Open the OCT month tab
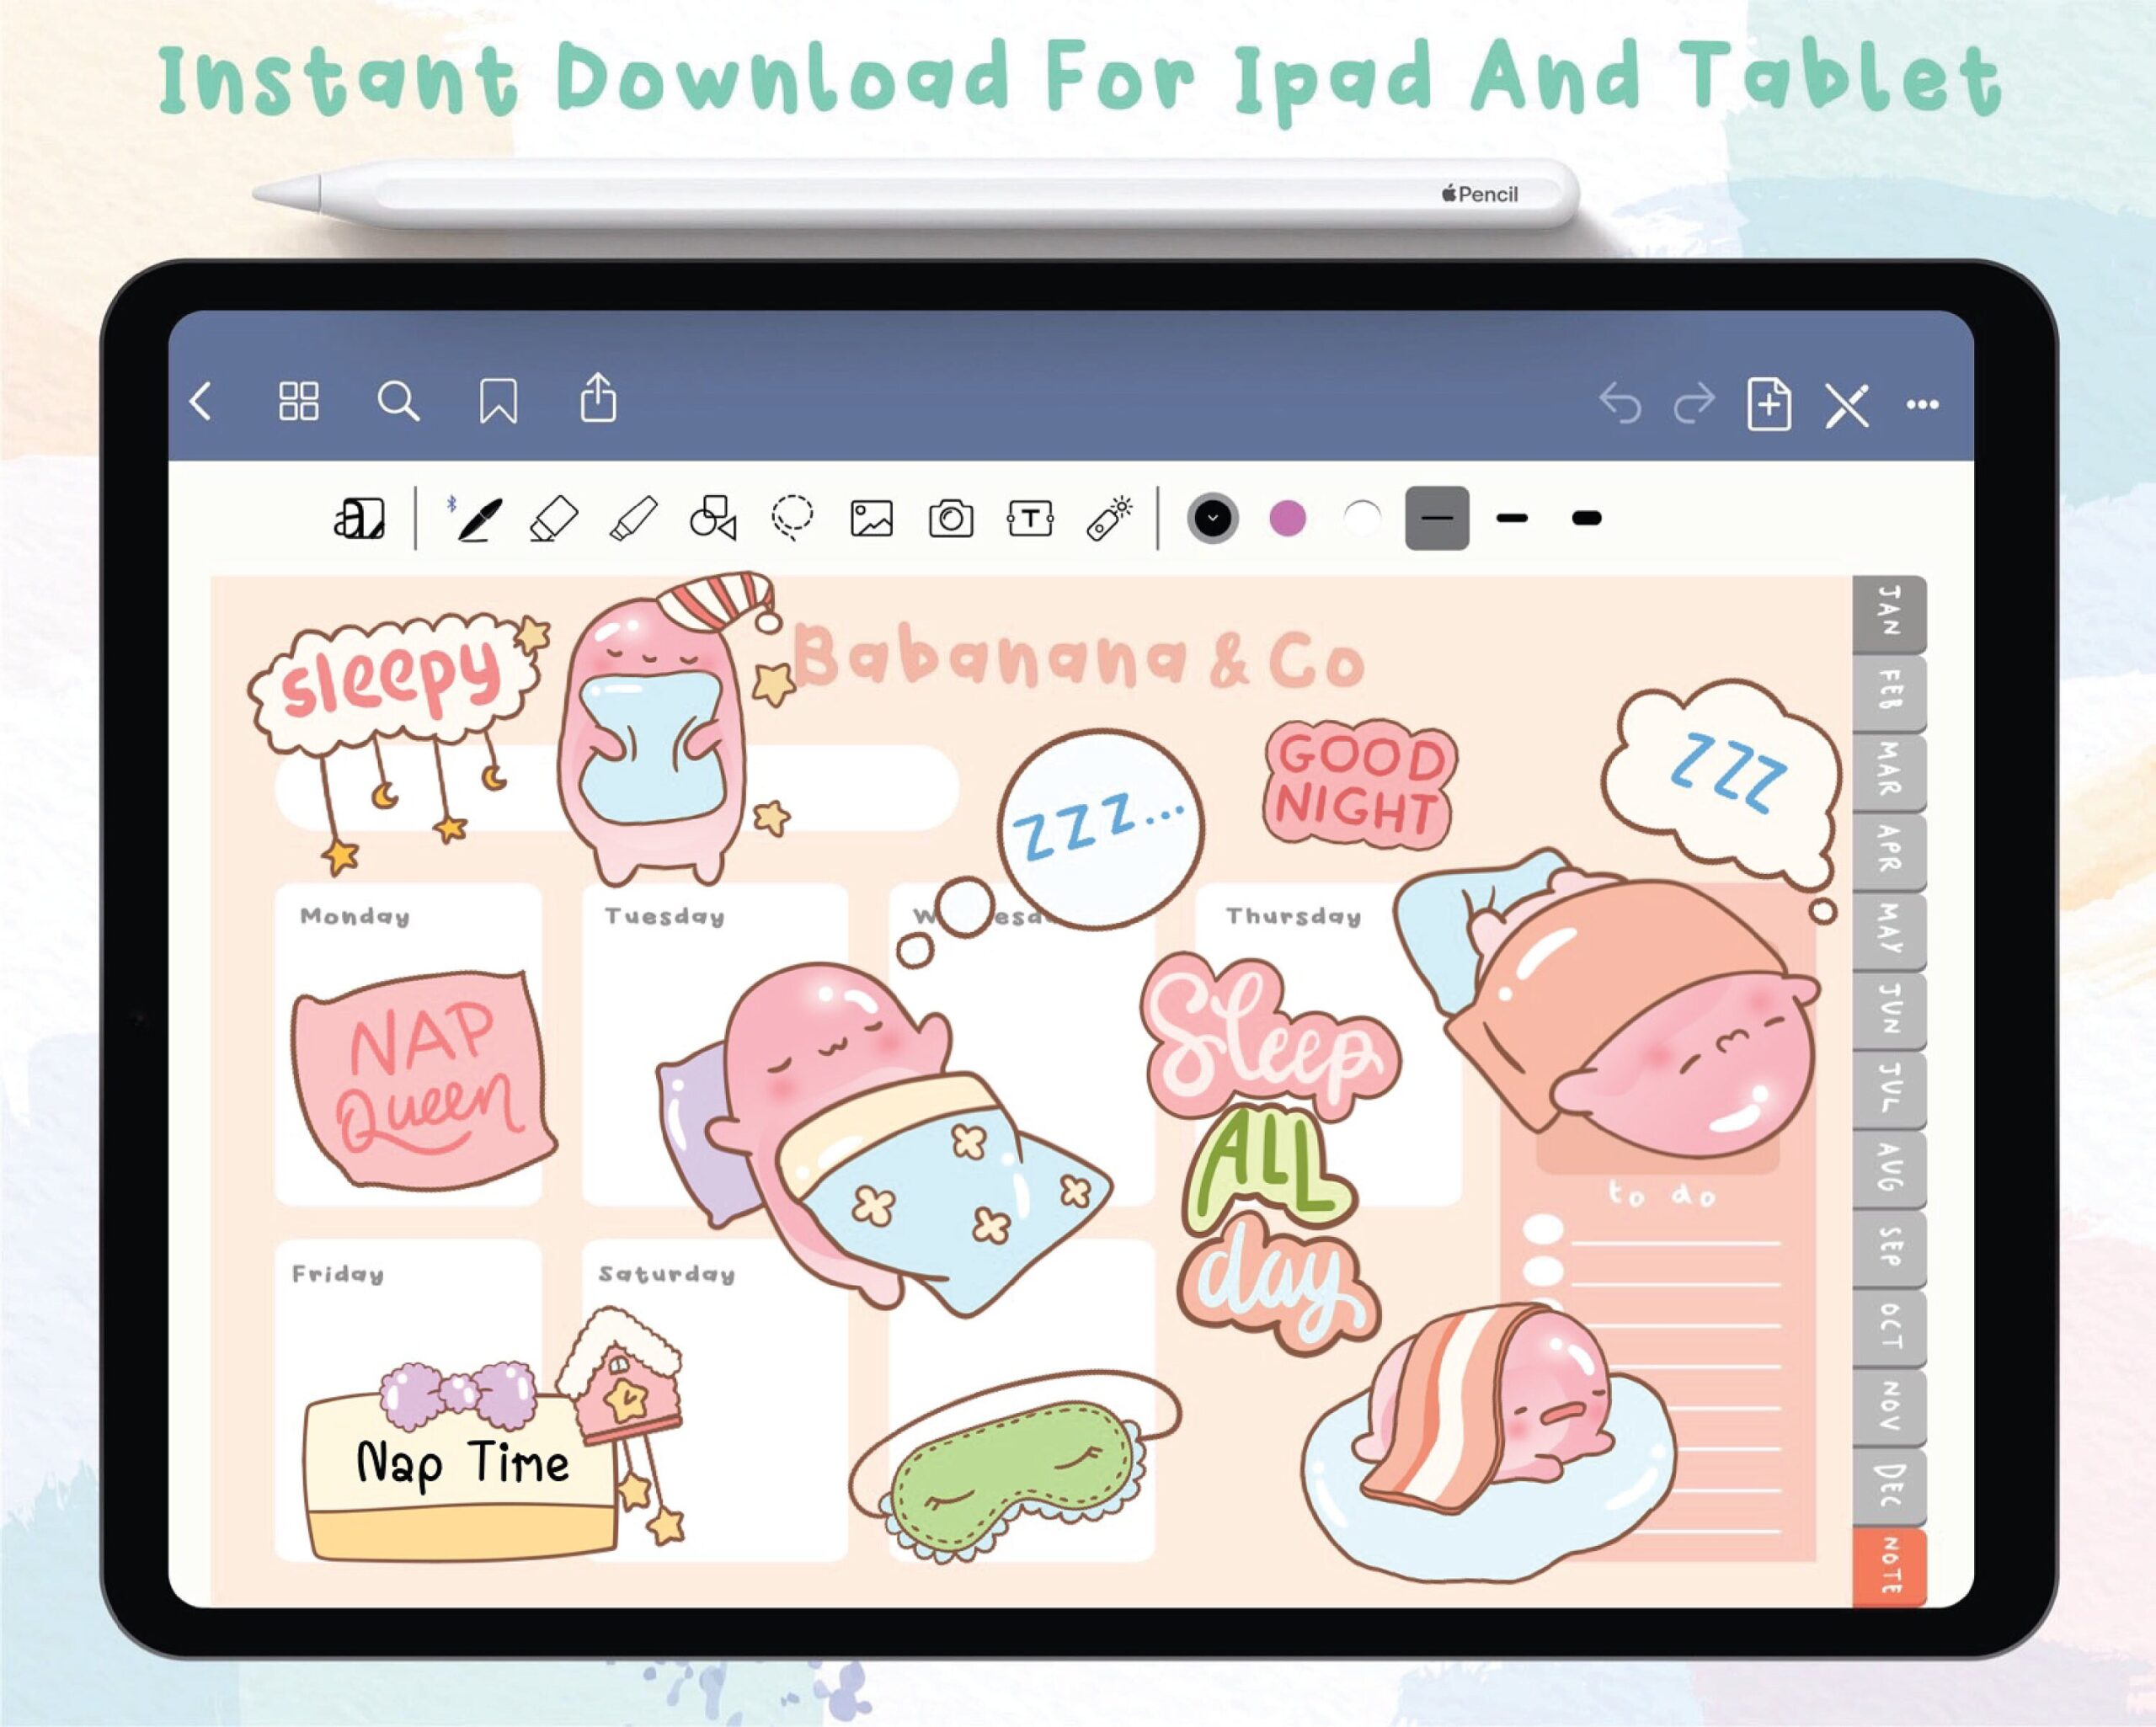Screen dimensions: 2156x1727 pyautogui.click(x=1889, y=1327)
